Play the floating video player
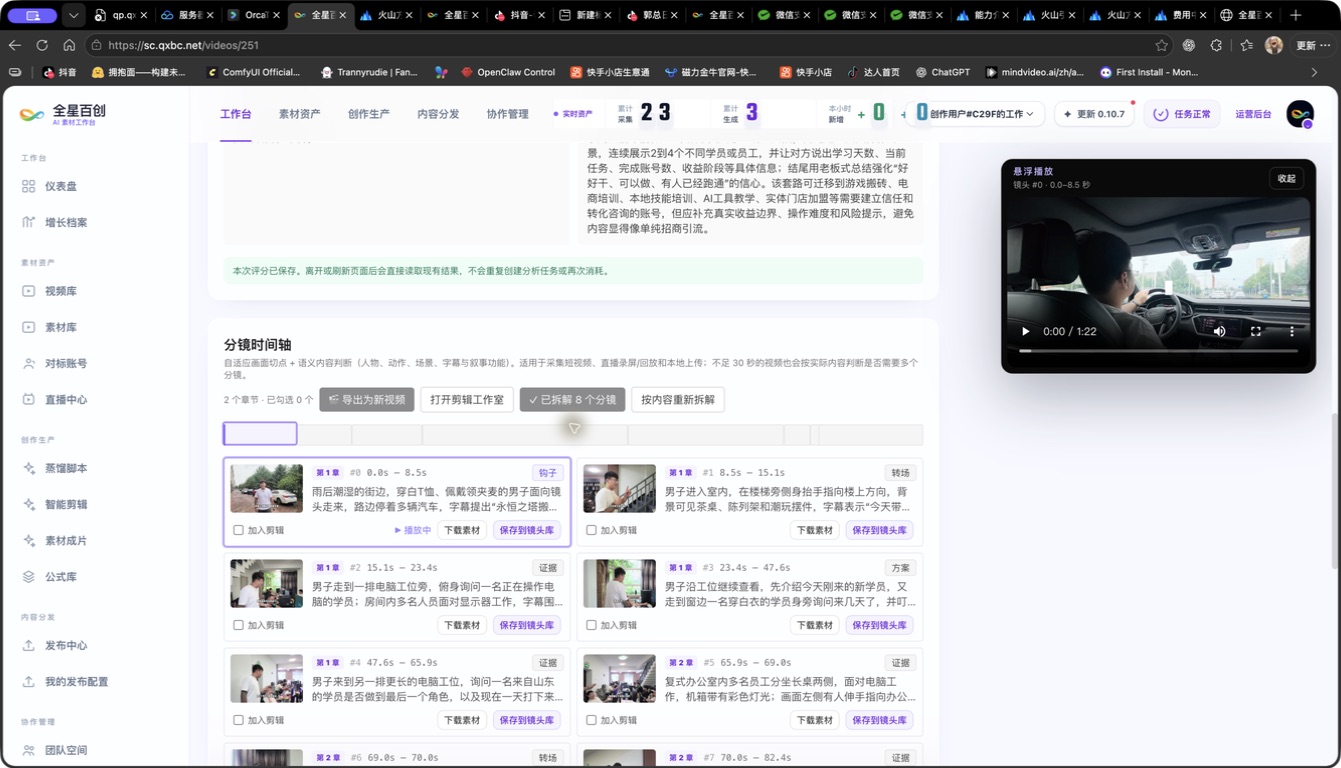 [1025, 331]
